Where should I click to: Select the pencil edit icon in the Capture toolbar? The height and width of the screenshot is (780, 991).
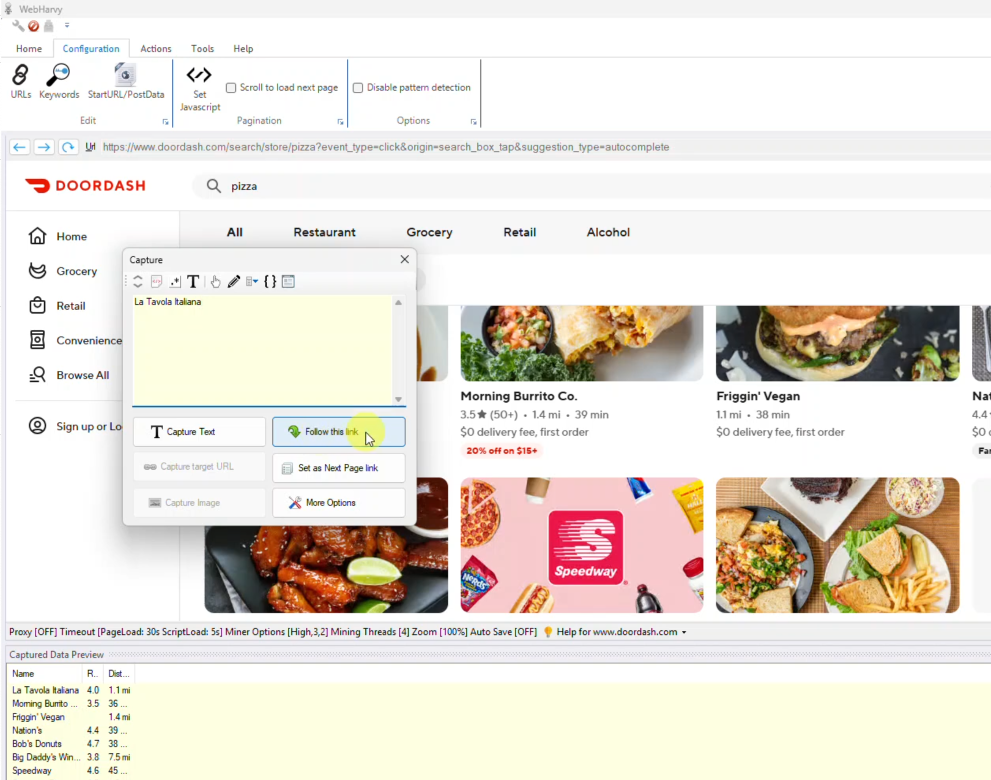[233, 281]
